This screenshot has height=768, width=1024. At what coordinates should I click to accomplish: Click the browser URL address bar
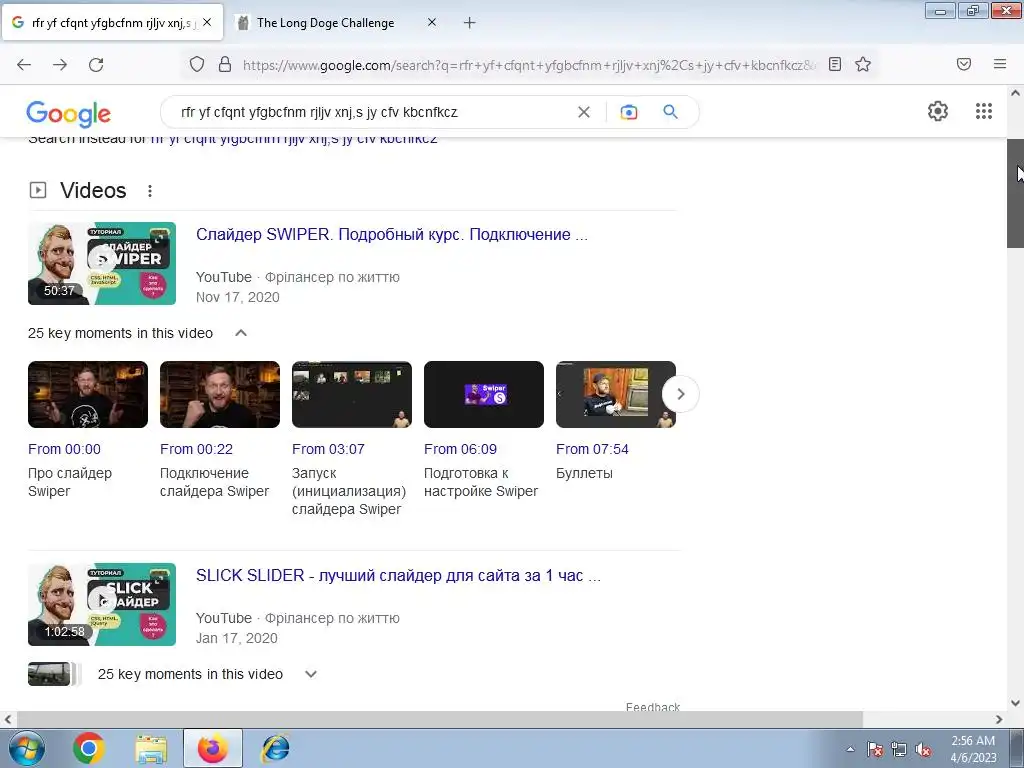(529, 65)
